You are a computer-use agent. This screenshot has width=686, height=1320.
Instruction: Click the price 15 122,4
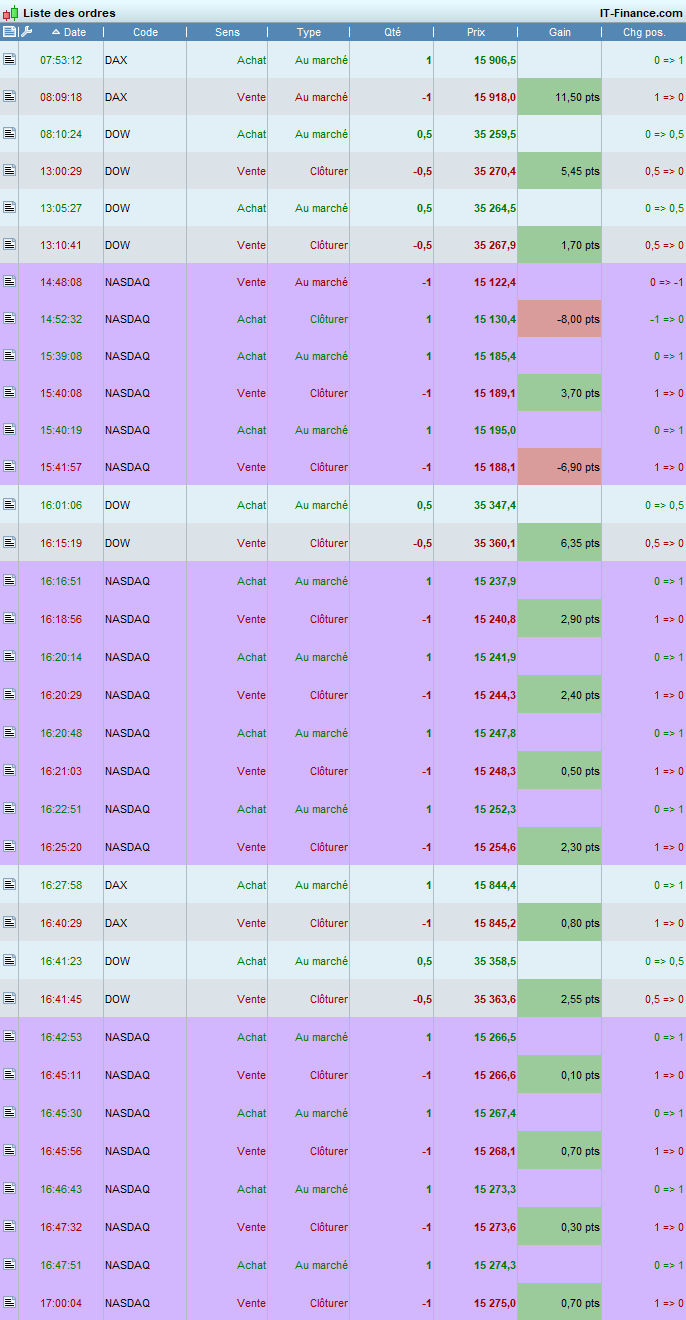pos(495,282)
